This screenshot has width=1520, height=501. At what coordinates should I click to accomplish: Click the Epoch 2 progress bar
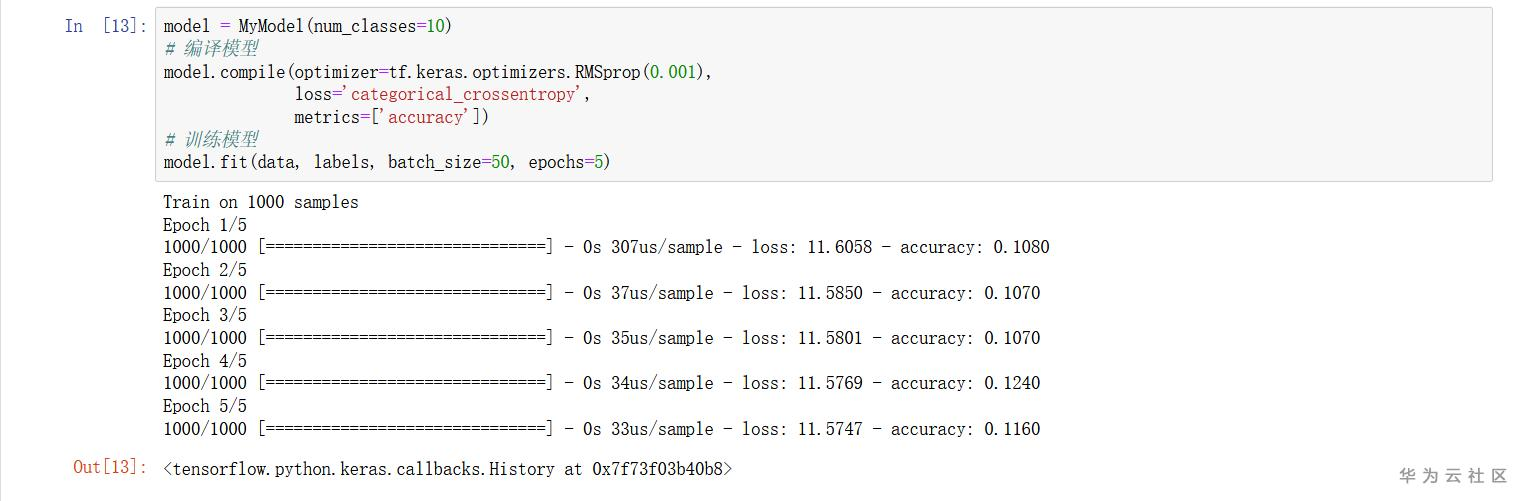[x=405, y=293]
